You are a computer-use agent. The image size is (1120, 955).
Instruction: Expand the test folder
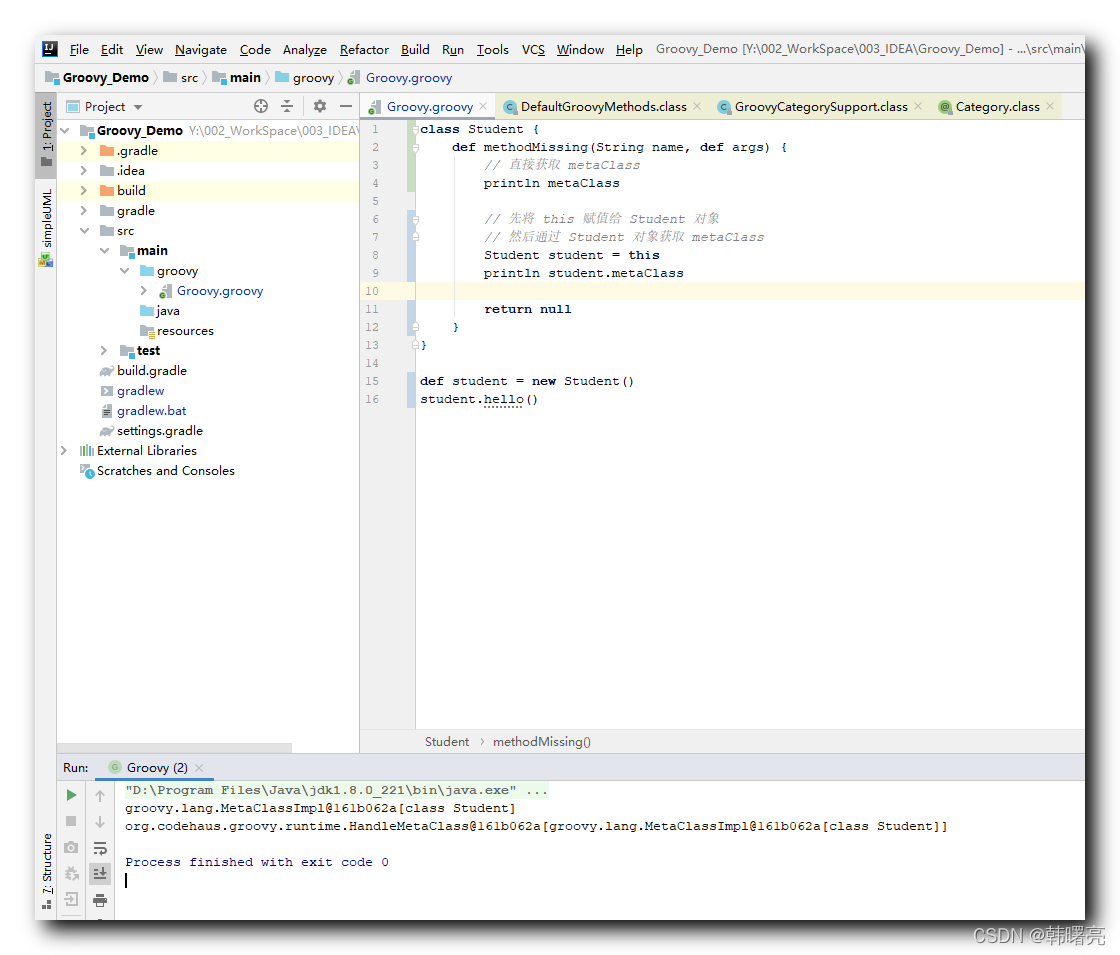(104, 351)
